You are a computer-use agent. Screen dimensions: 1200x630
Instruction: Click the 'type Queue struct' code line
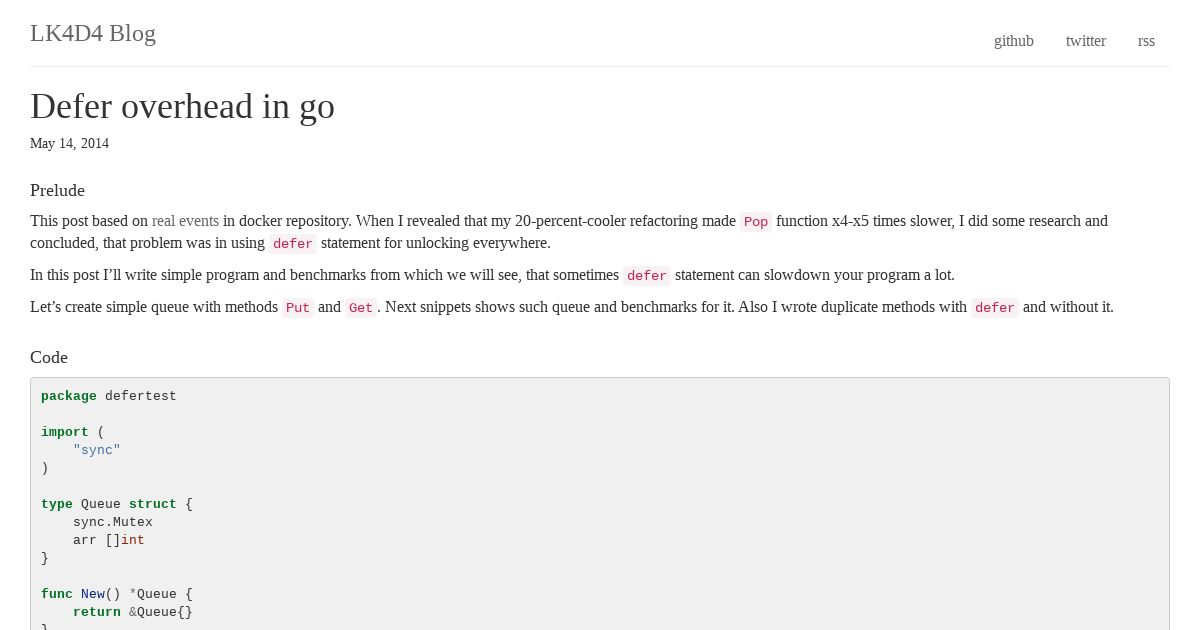117,504
